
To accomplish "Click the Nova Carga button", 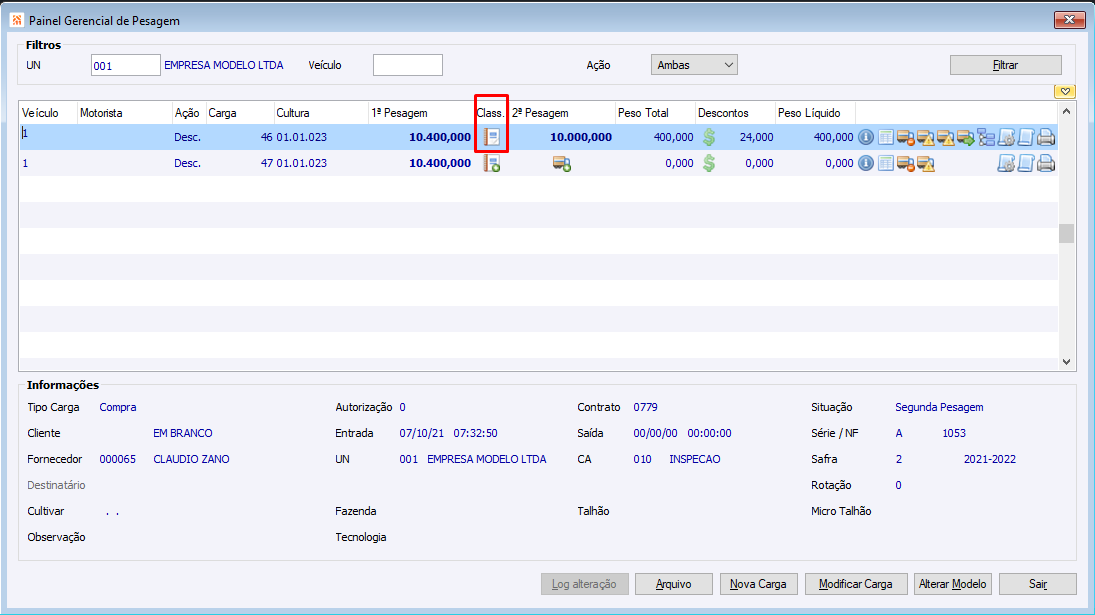I will 758,584.
